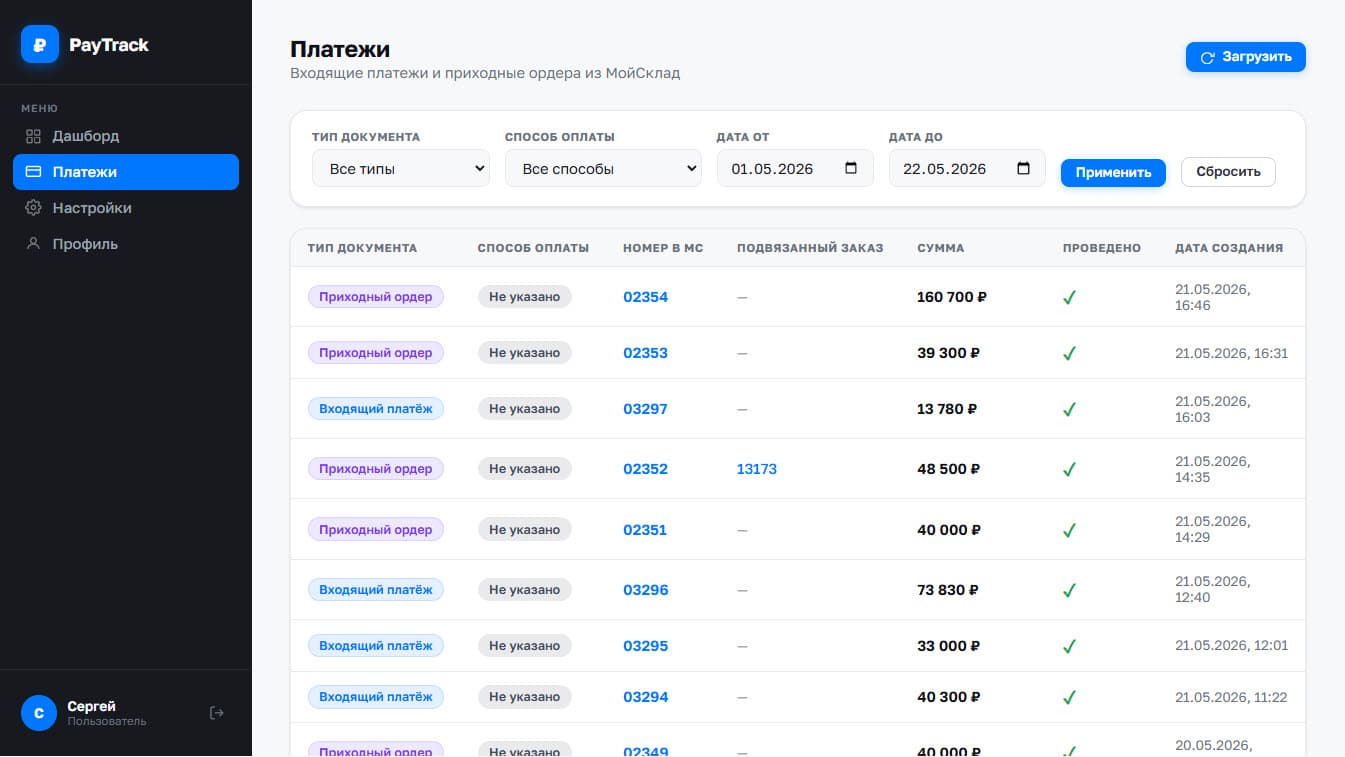Image resolution: width=1345 pixels, height=757 pixels.
Task: Click the Сергей user avatar circle
Action: pyautogui.click(x=39, y=713)
